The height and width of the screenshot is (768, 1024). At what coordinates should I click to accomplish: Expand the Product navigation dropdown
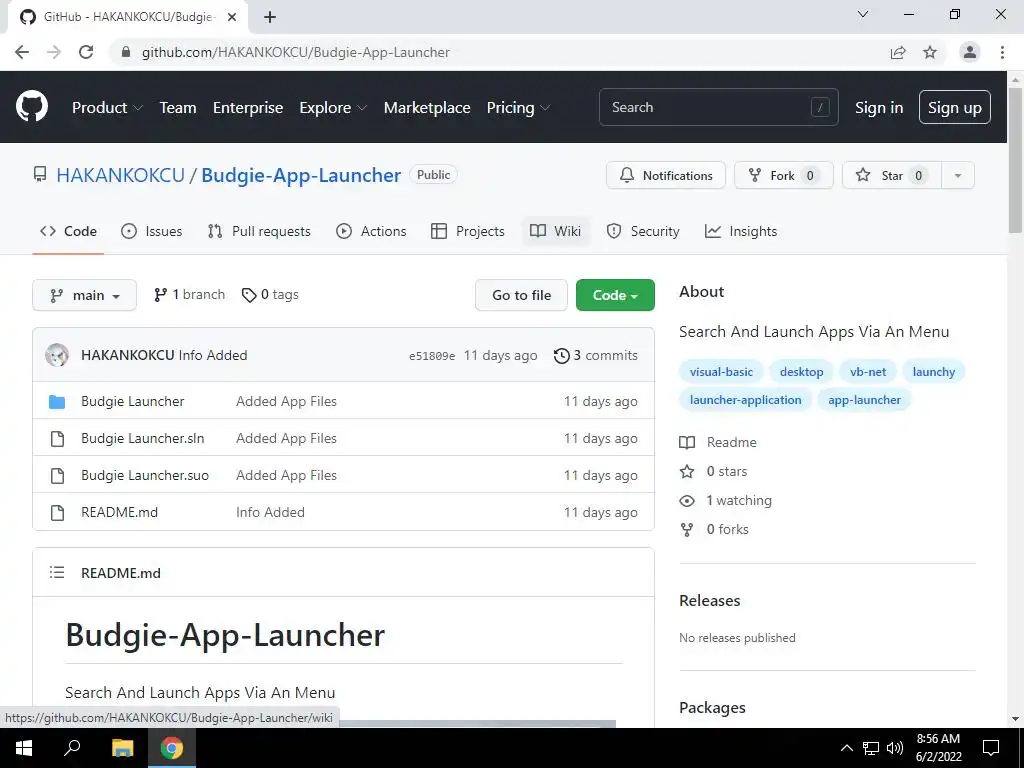pos(107,107)
